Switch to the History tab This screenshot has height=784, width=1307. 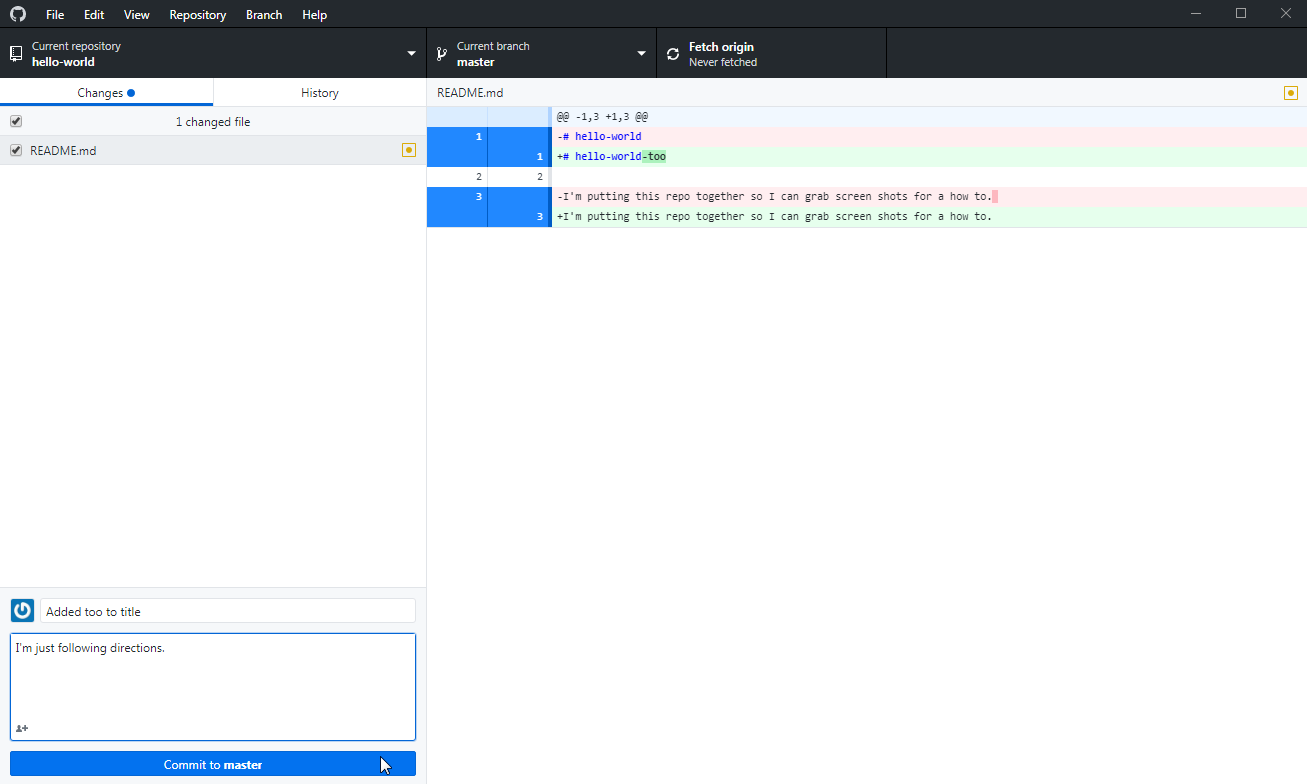click(320, 92)
